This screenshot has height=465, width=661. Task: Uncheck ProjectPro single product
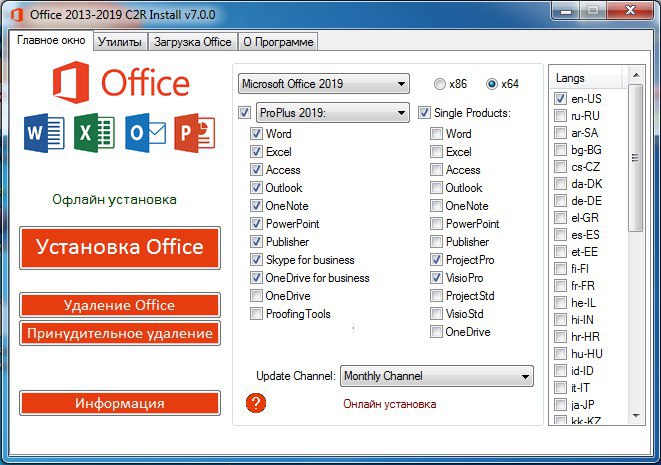pyautogui.click(x=436, y=260)
